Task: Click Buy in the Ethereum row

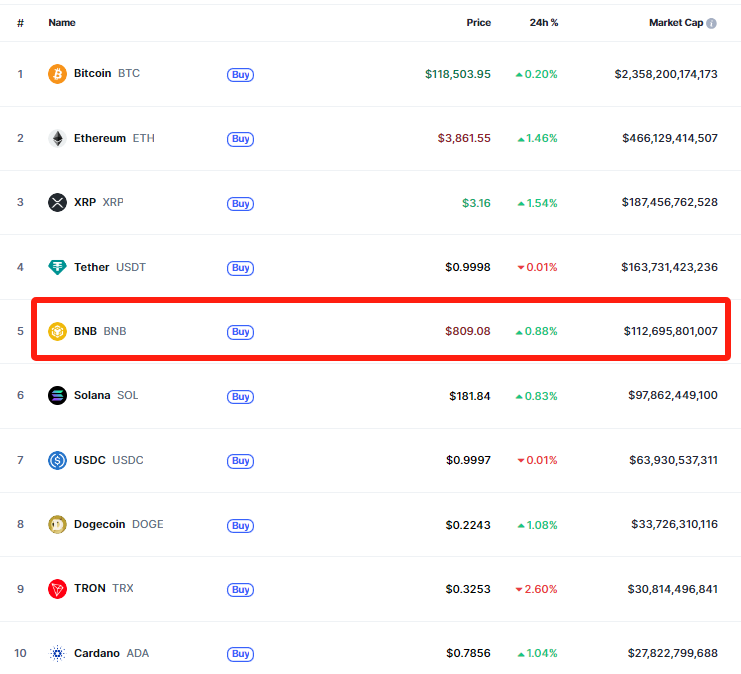Action: [241, 139]
